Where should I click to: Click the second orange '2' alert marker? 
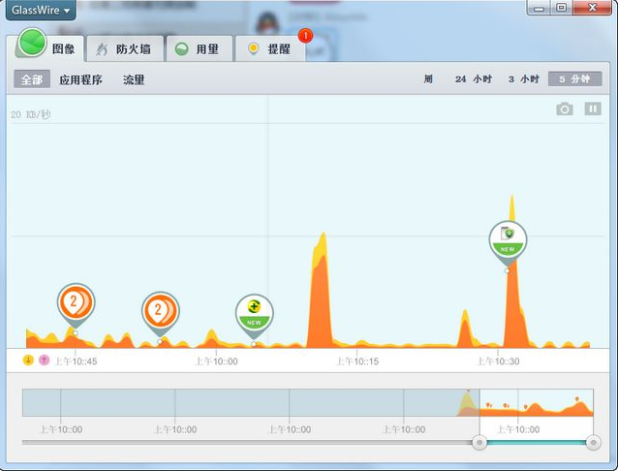pyautogui.click(x=160, y=313)
